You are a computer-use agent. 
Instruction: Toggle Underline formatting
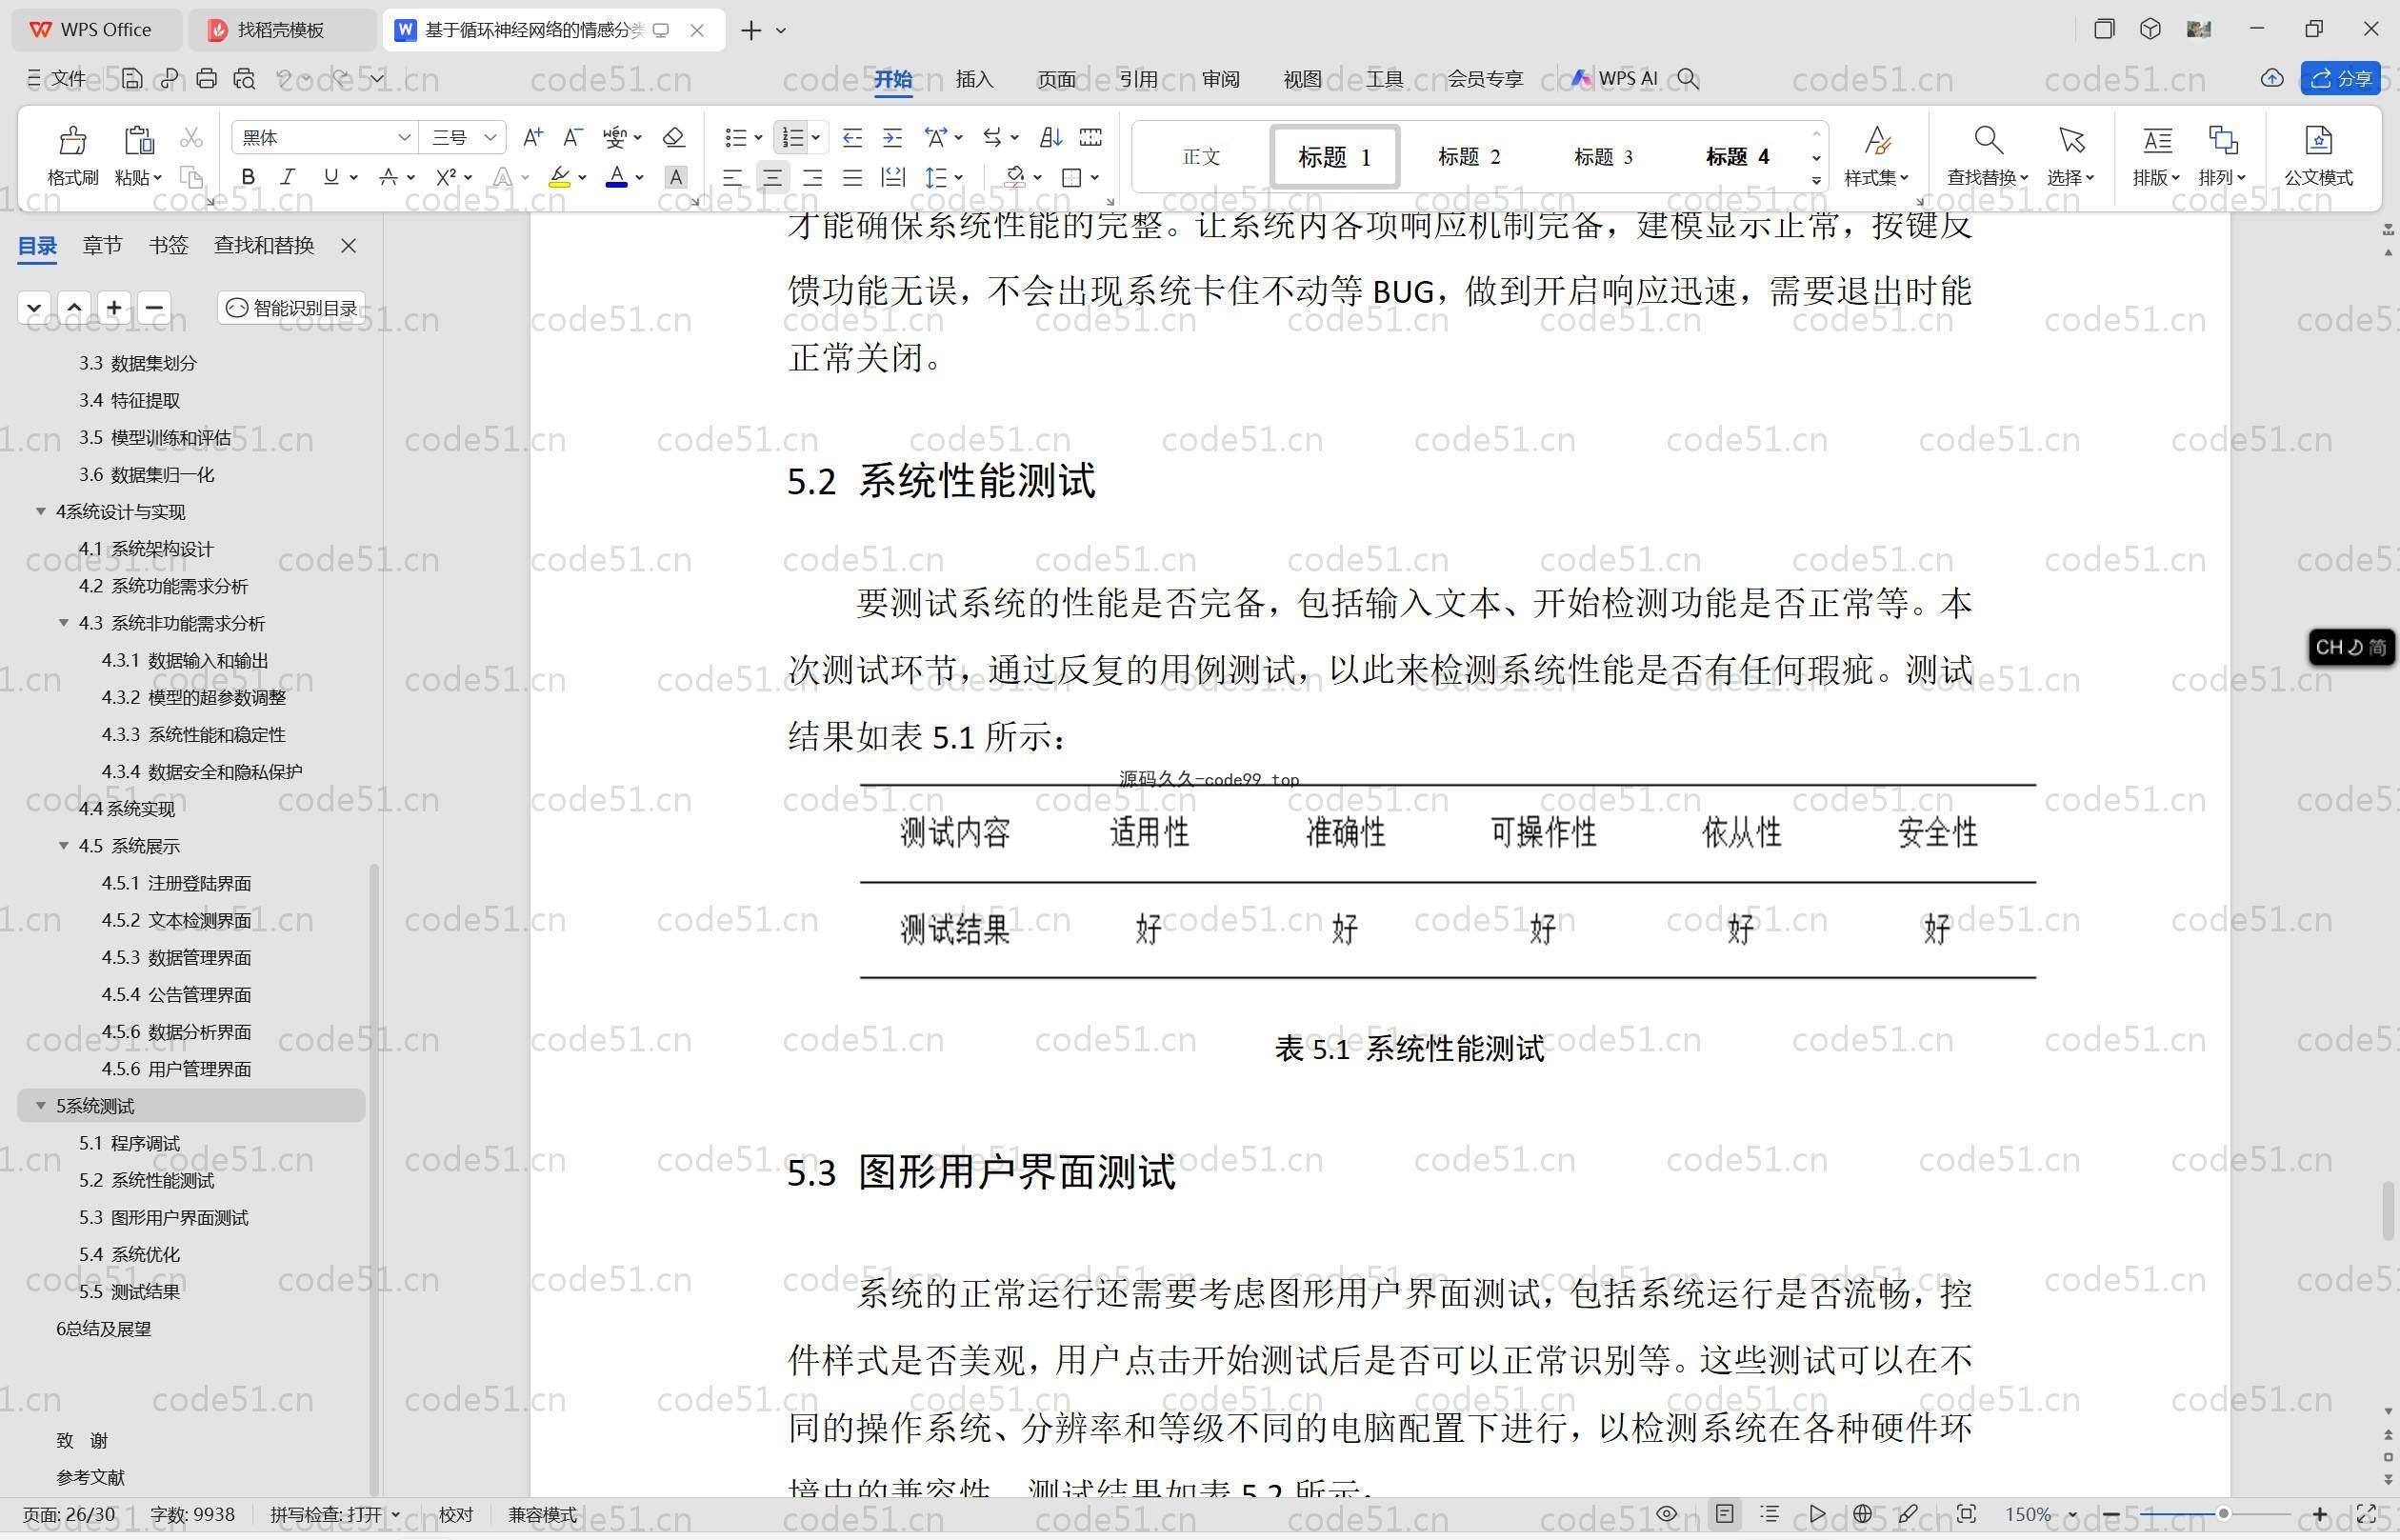tap(330, 177)
